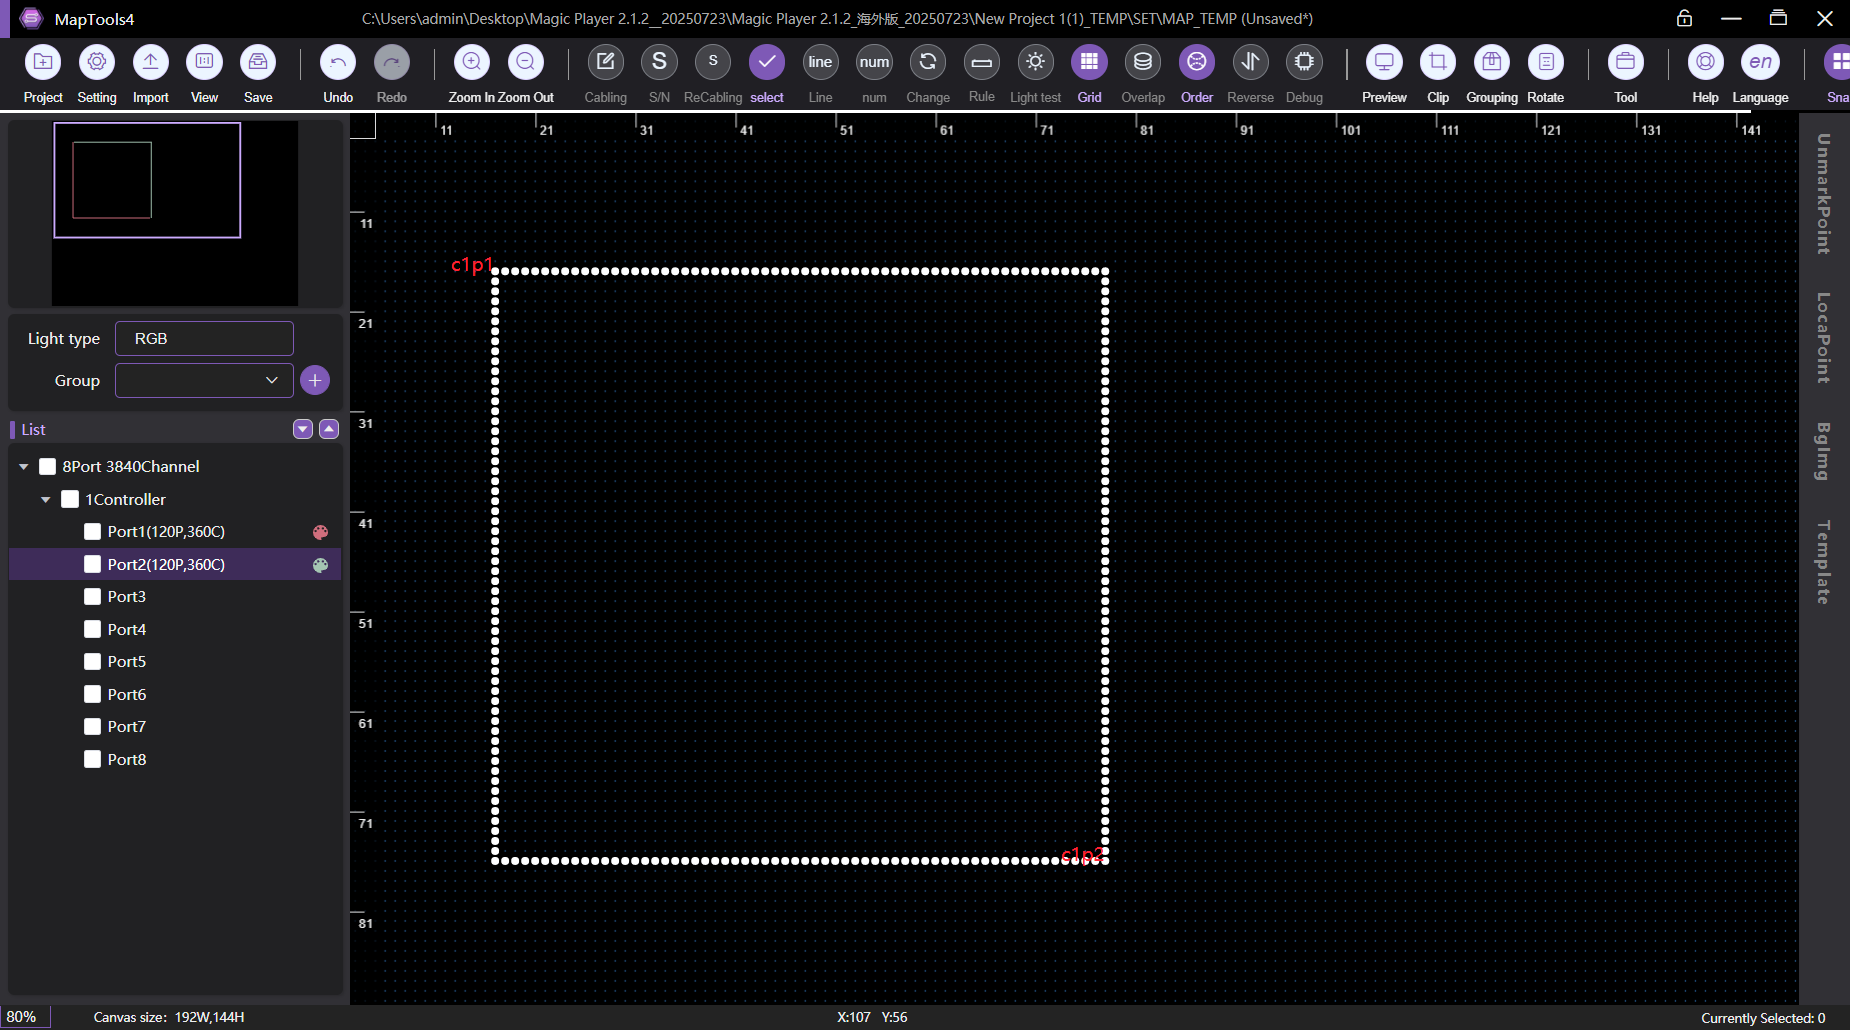This screenshot has width=1850, height=1030.
Task: Tick the Port8 checkbox
Action: [x=92, y=759]
